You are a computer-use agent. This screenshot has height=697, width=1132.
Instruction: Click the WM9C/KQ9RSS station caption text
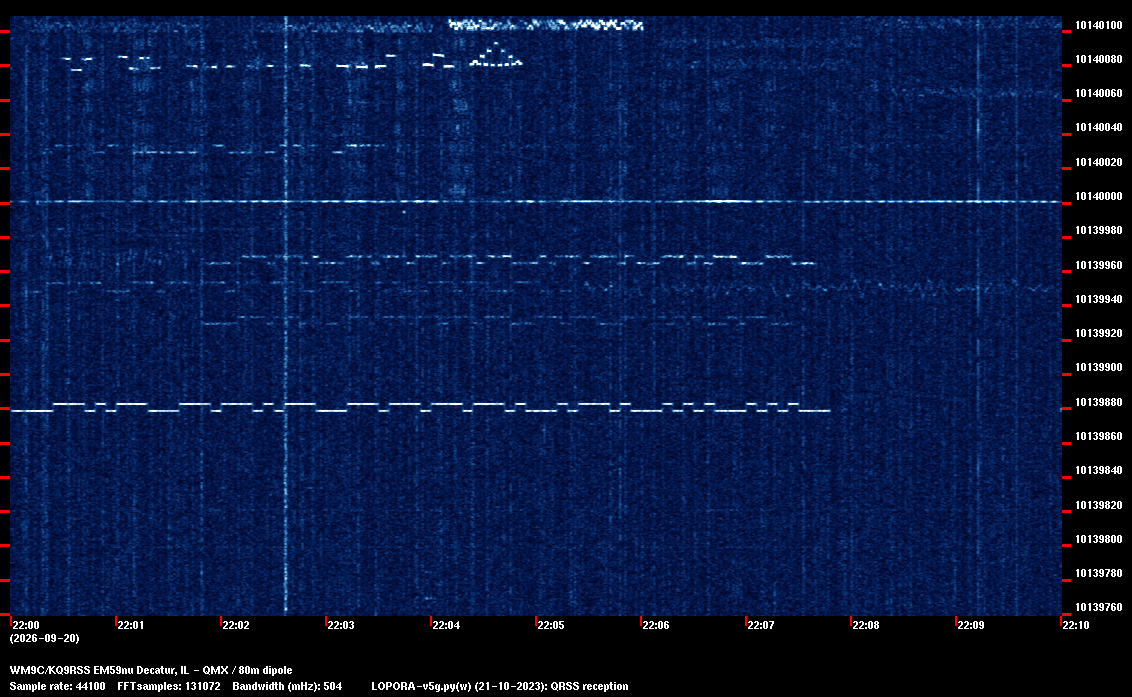click(x=151, y=670)
